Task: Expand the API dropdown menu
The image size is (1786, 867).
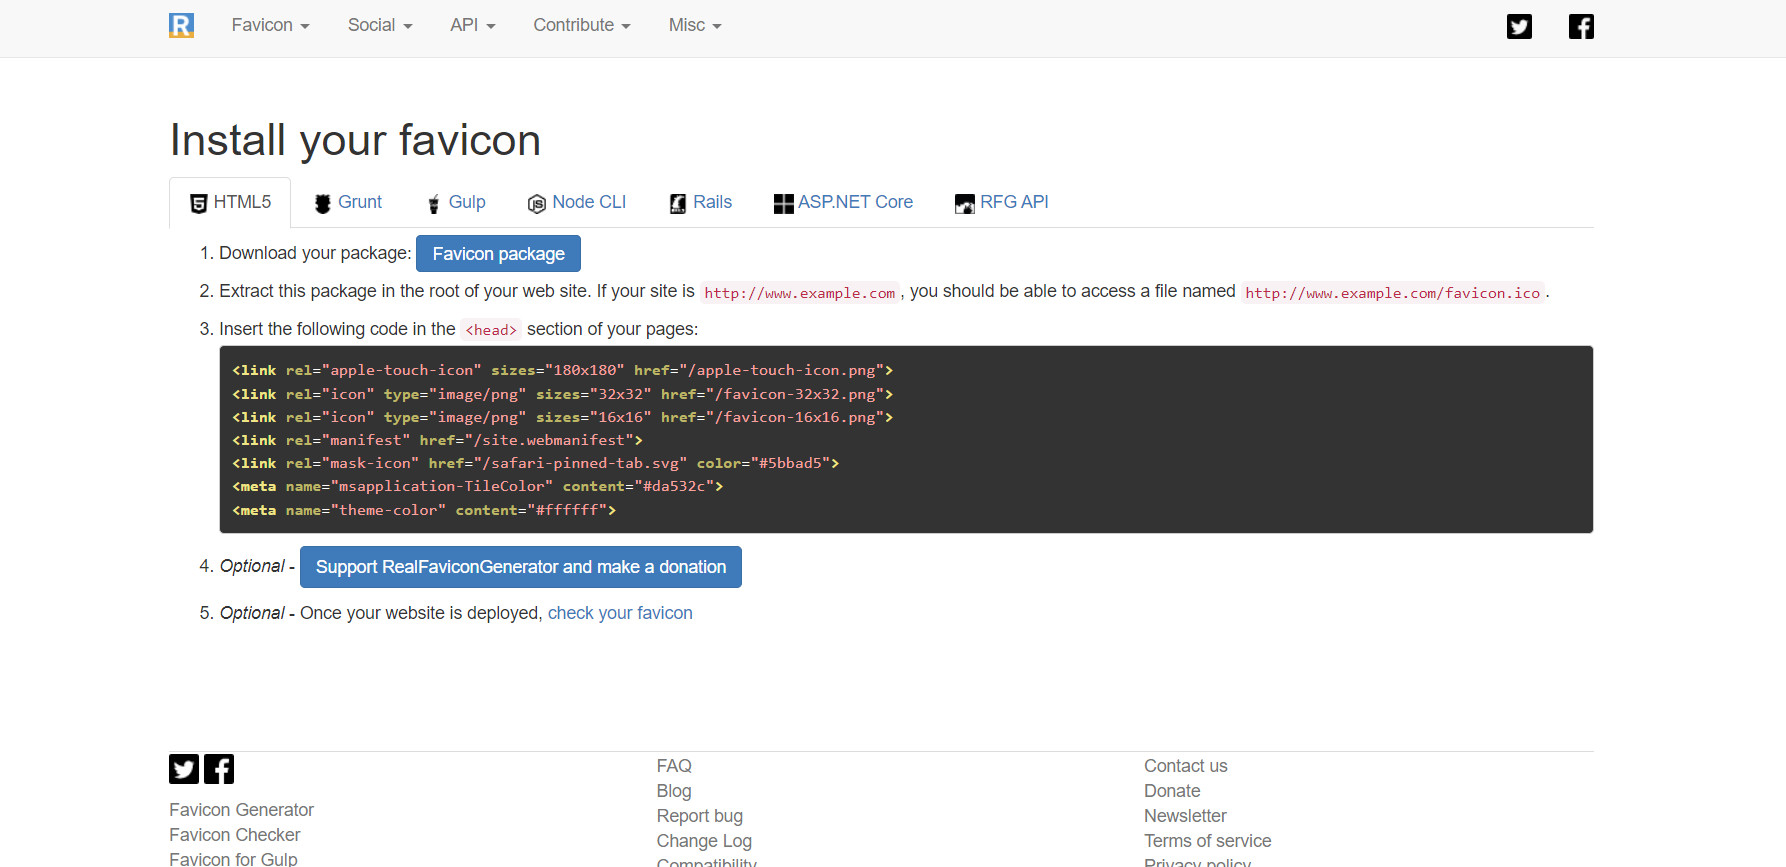Action: [x=473, y=25]
